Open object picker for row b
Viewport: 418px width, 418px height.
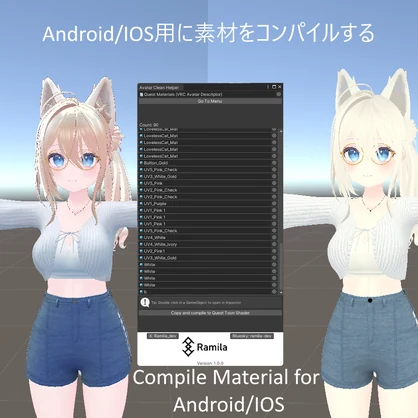[274, 292]
